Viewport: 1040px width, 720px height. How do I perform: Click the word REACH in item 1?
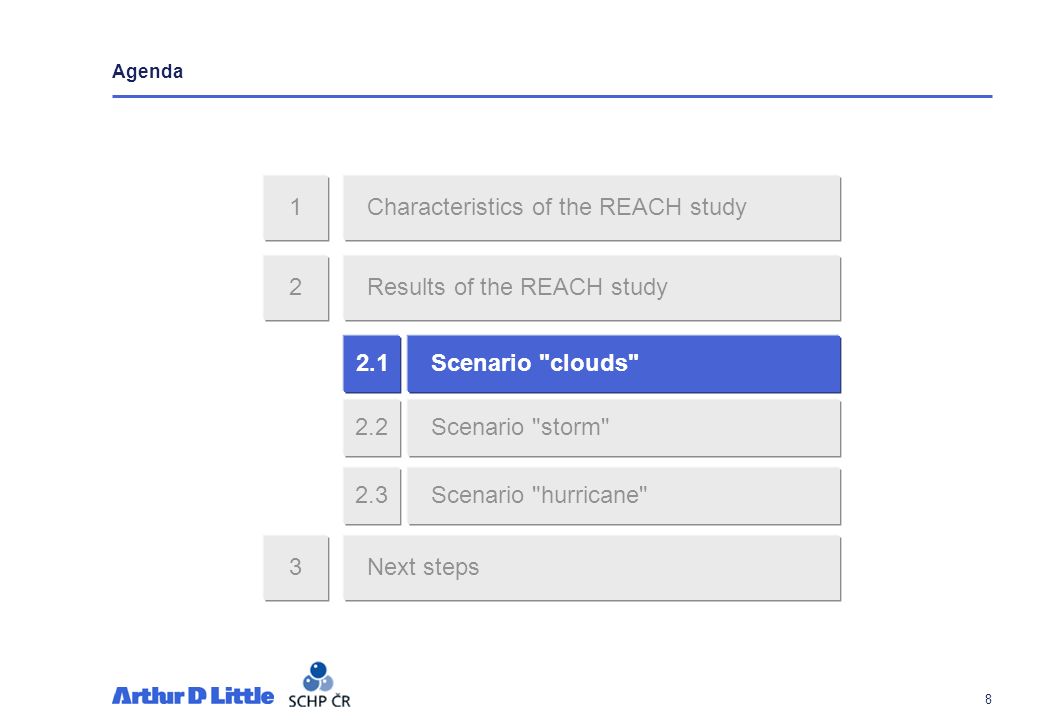click(x=640, y=207)
